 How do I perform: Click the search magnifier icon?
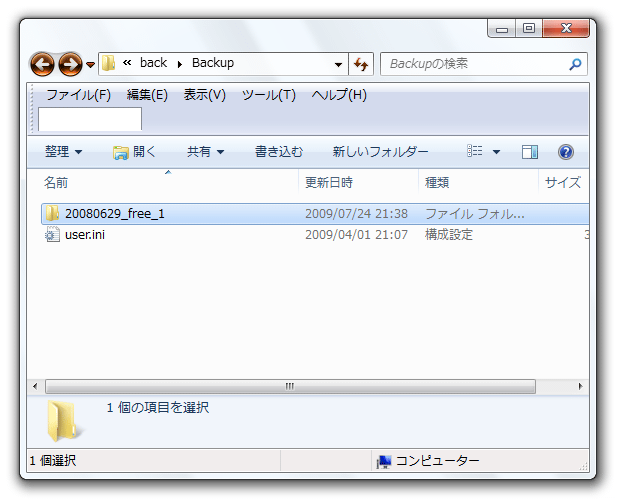tap(575, 64)
